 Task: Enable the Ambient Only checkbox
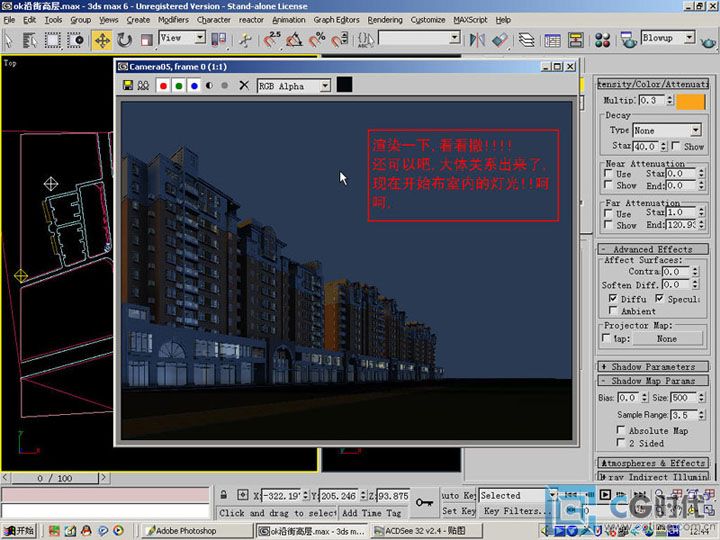pyautogui.click(x=613, y=311)
